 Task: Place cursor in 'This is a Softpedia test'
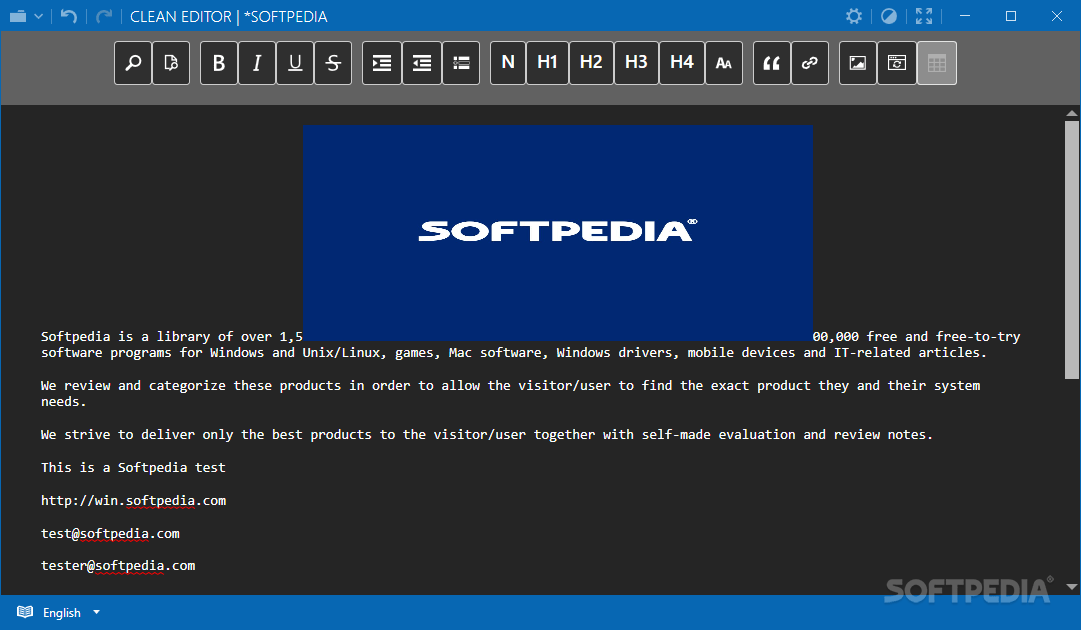pos(133,467)
